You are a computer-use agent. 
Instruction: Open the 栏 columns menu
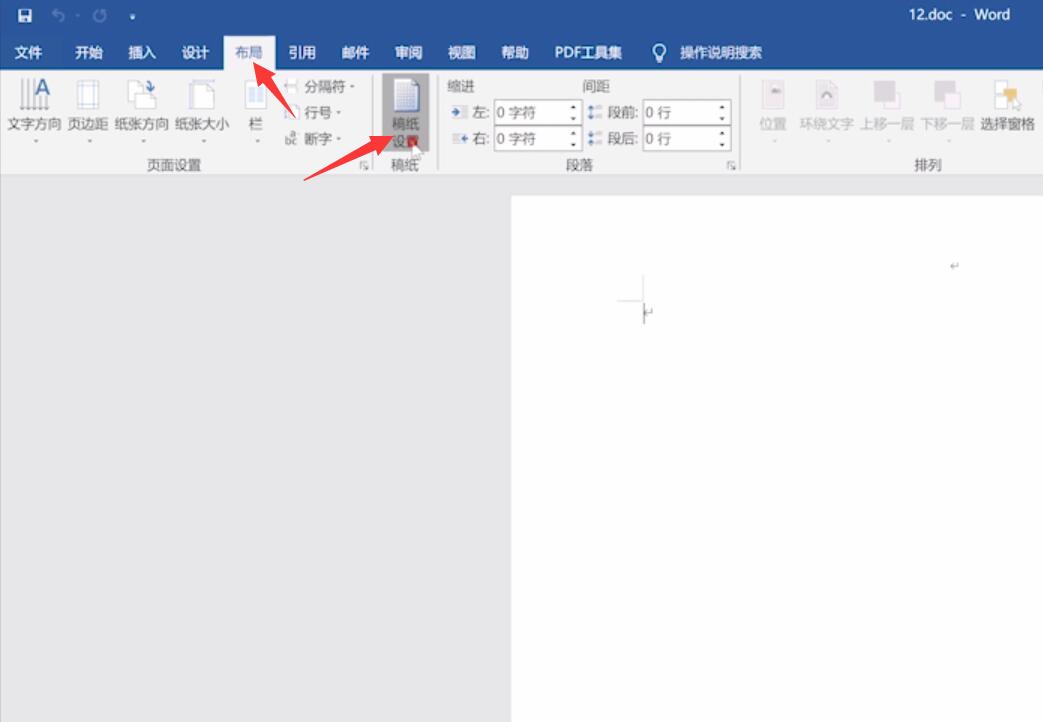coord(256,112)
